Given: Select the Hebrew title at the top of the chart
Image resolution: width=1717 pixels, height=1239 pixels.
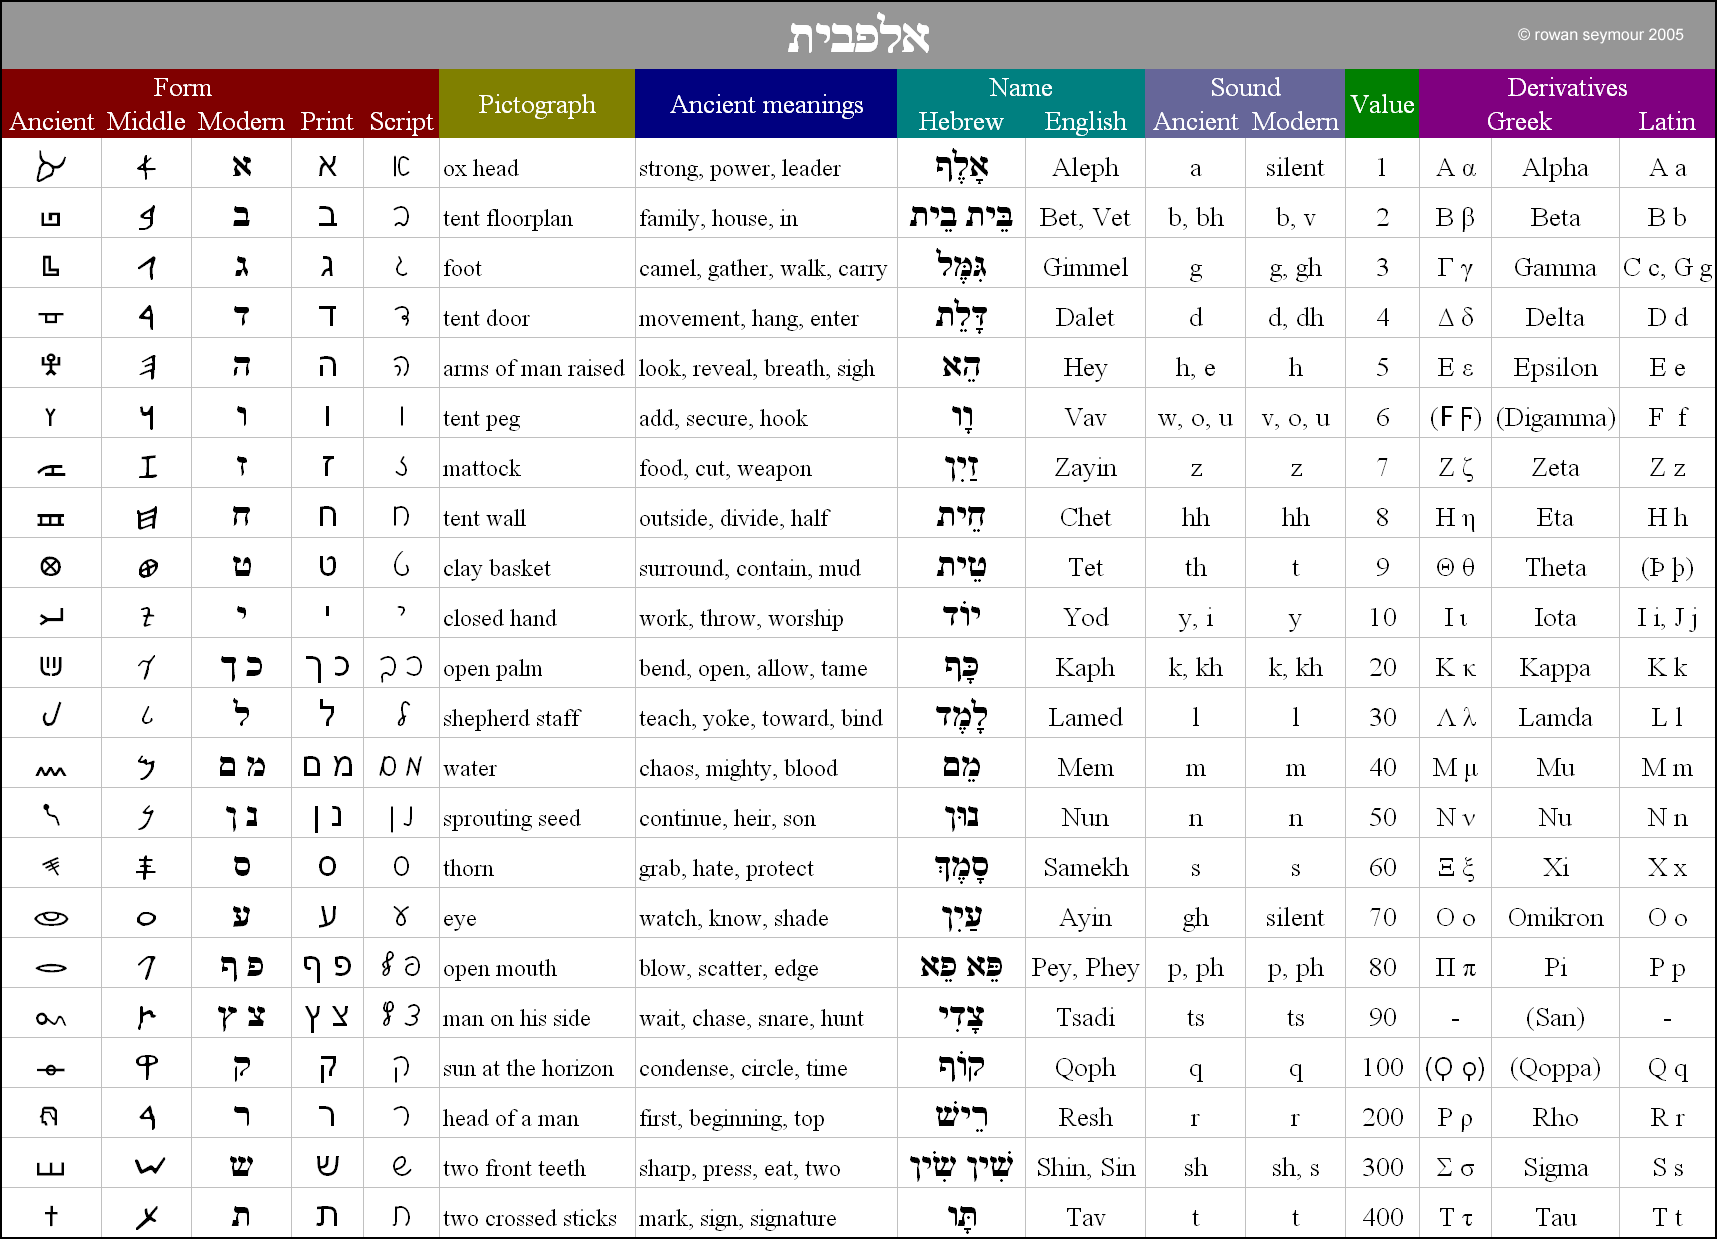Looking at the screenshot, I should (858, 33).
